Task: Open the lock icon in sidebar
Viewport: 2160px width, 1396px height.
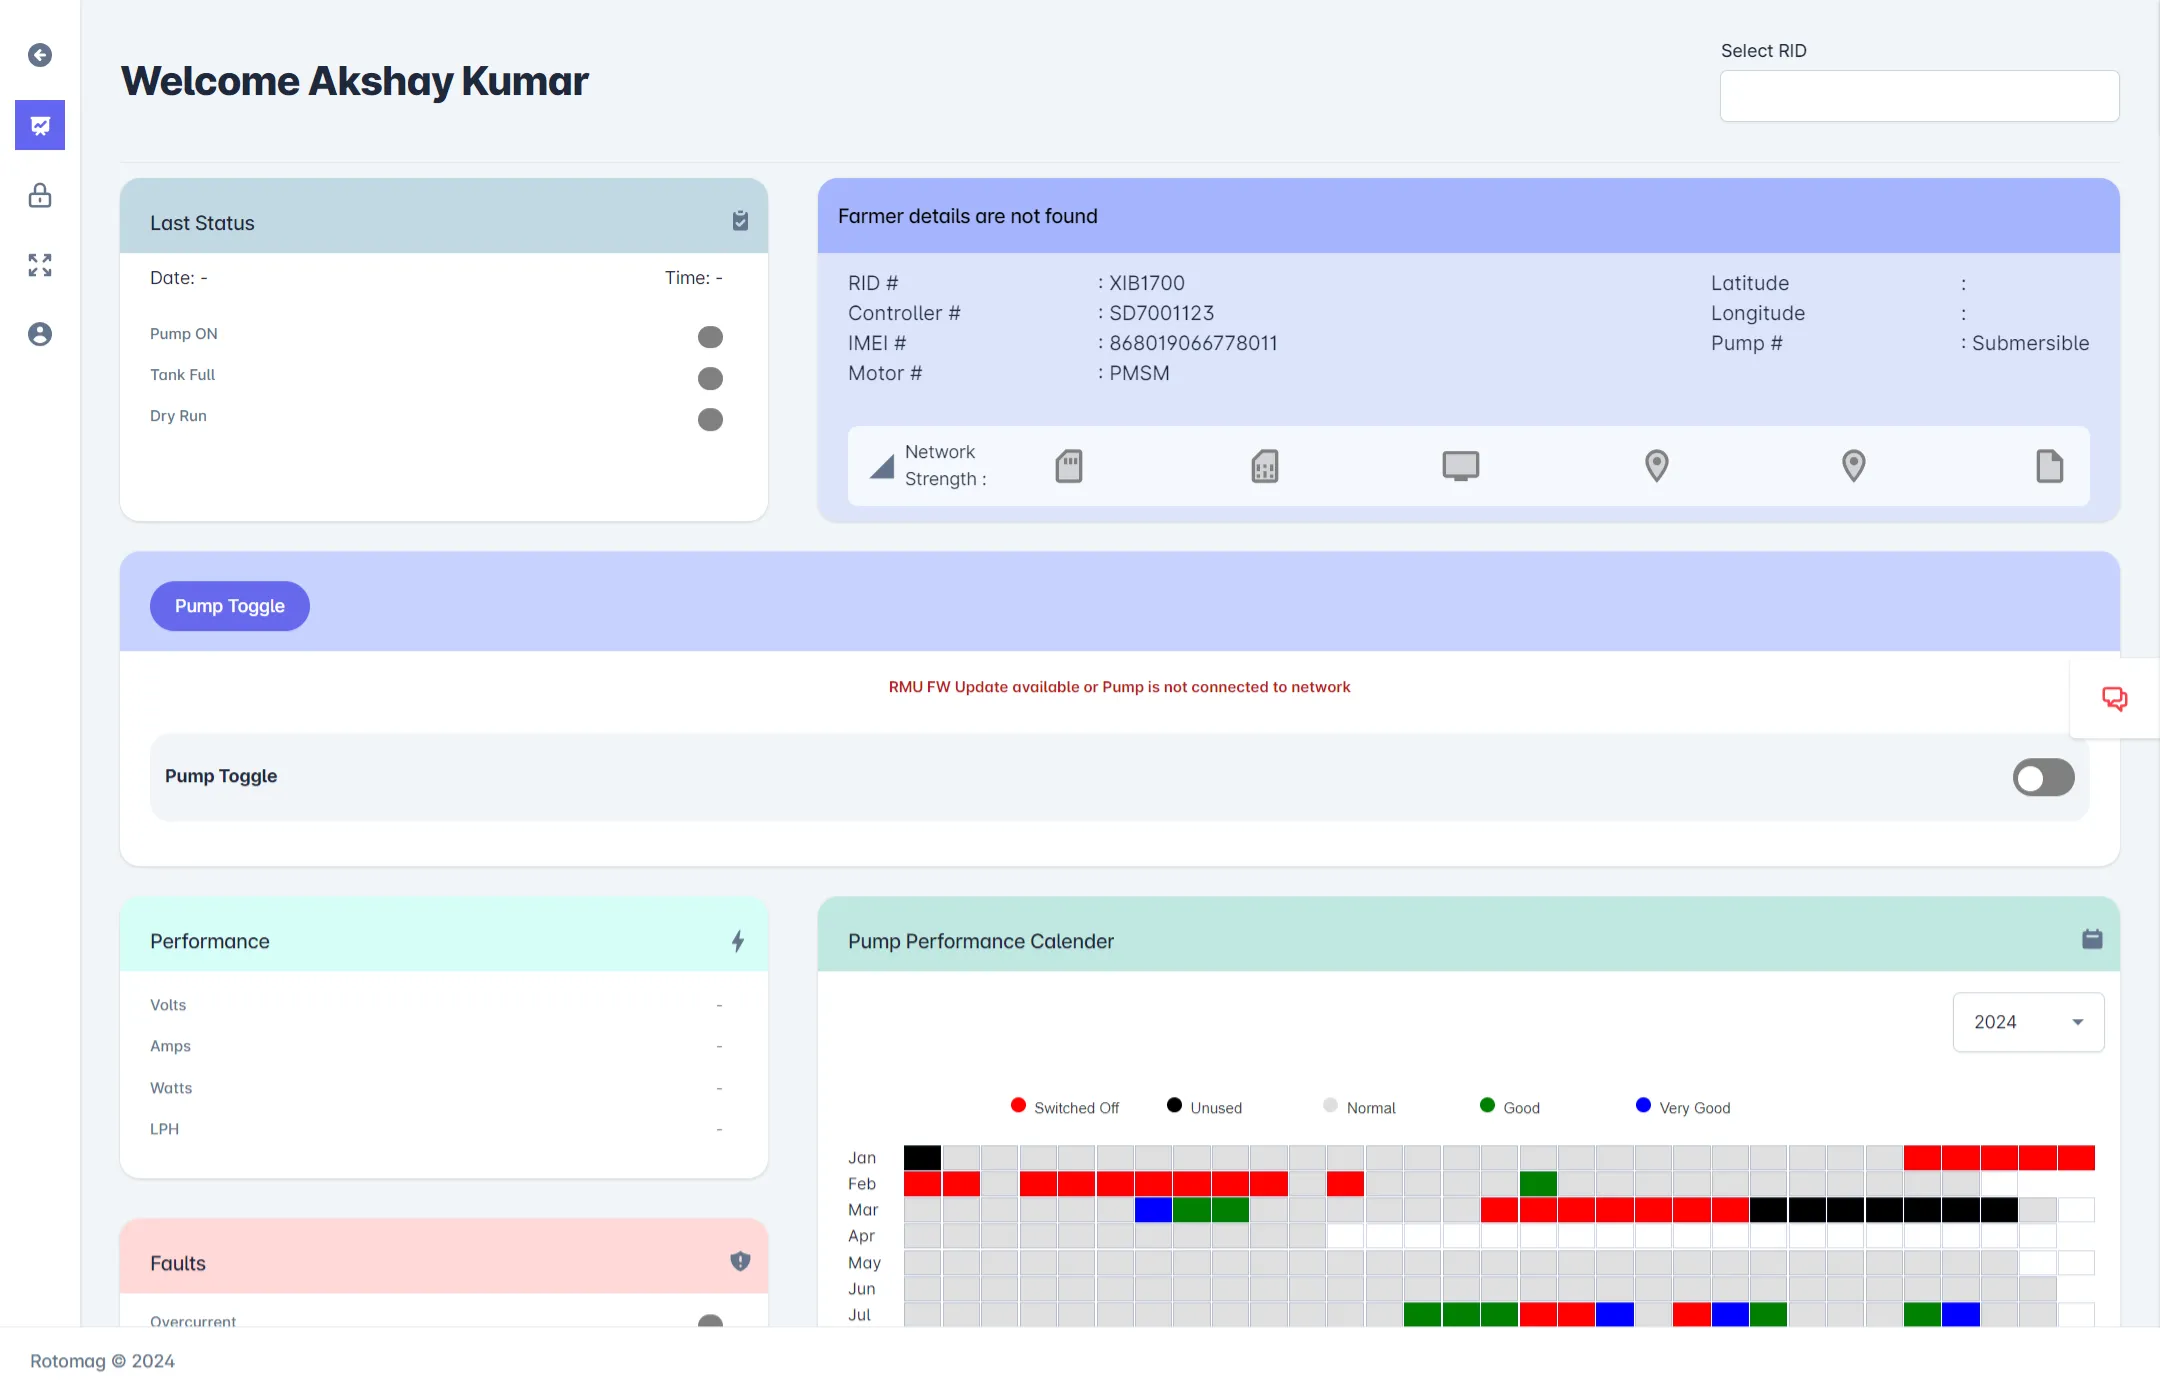Action: 40,195
